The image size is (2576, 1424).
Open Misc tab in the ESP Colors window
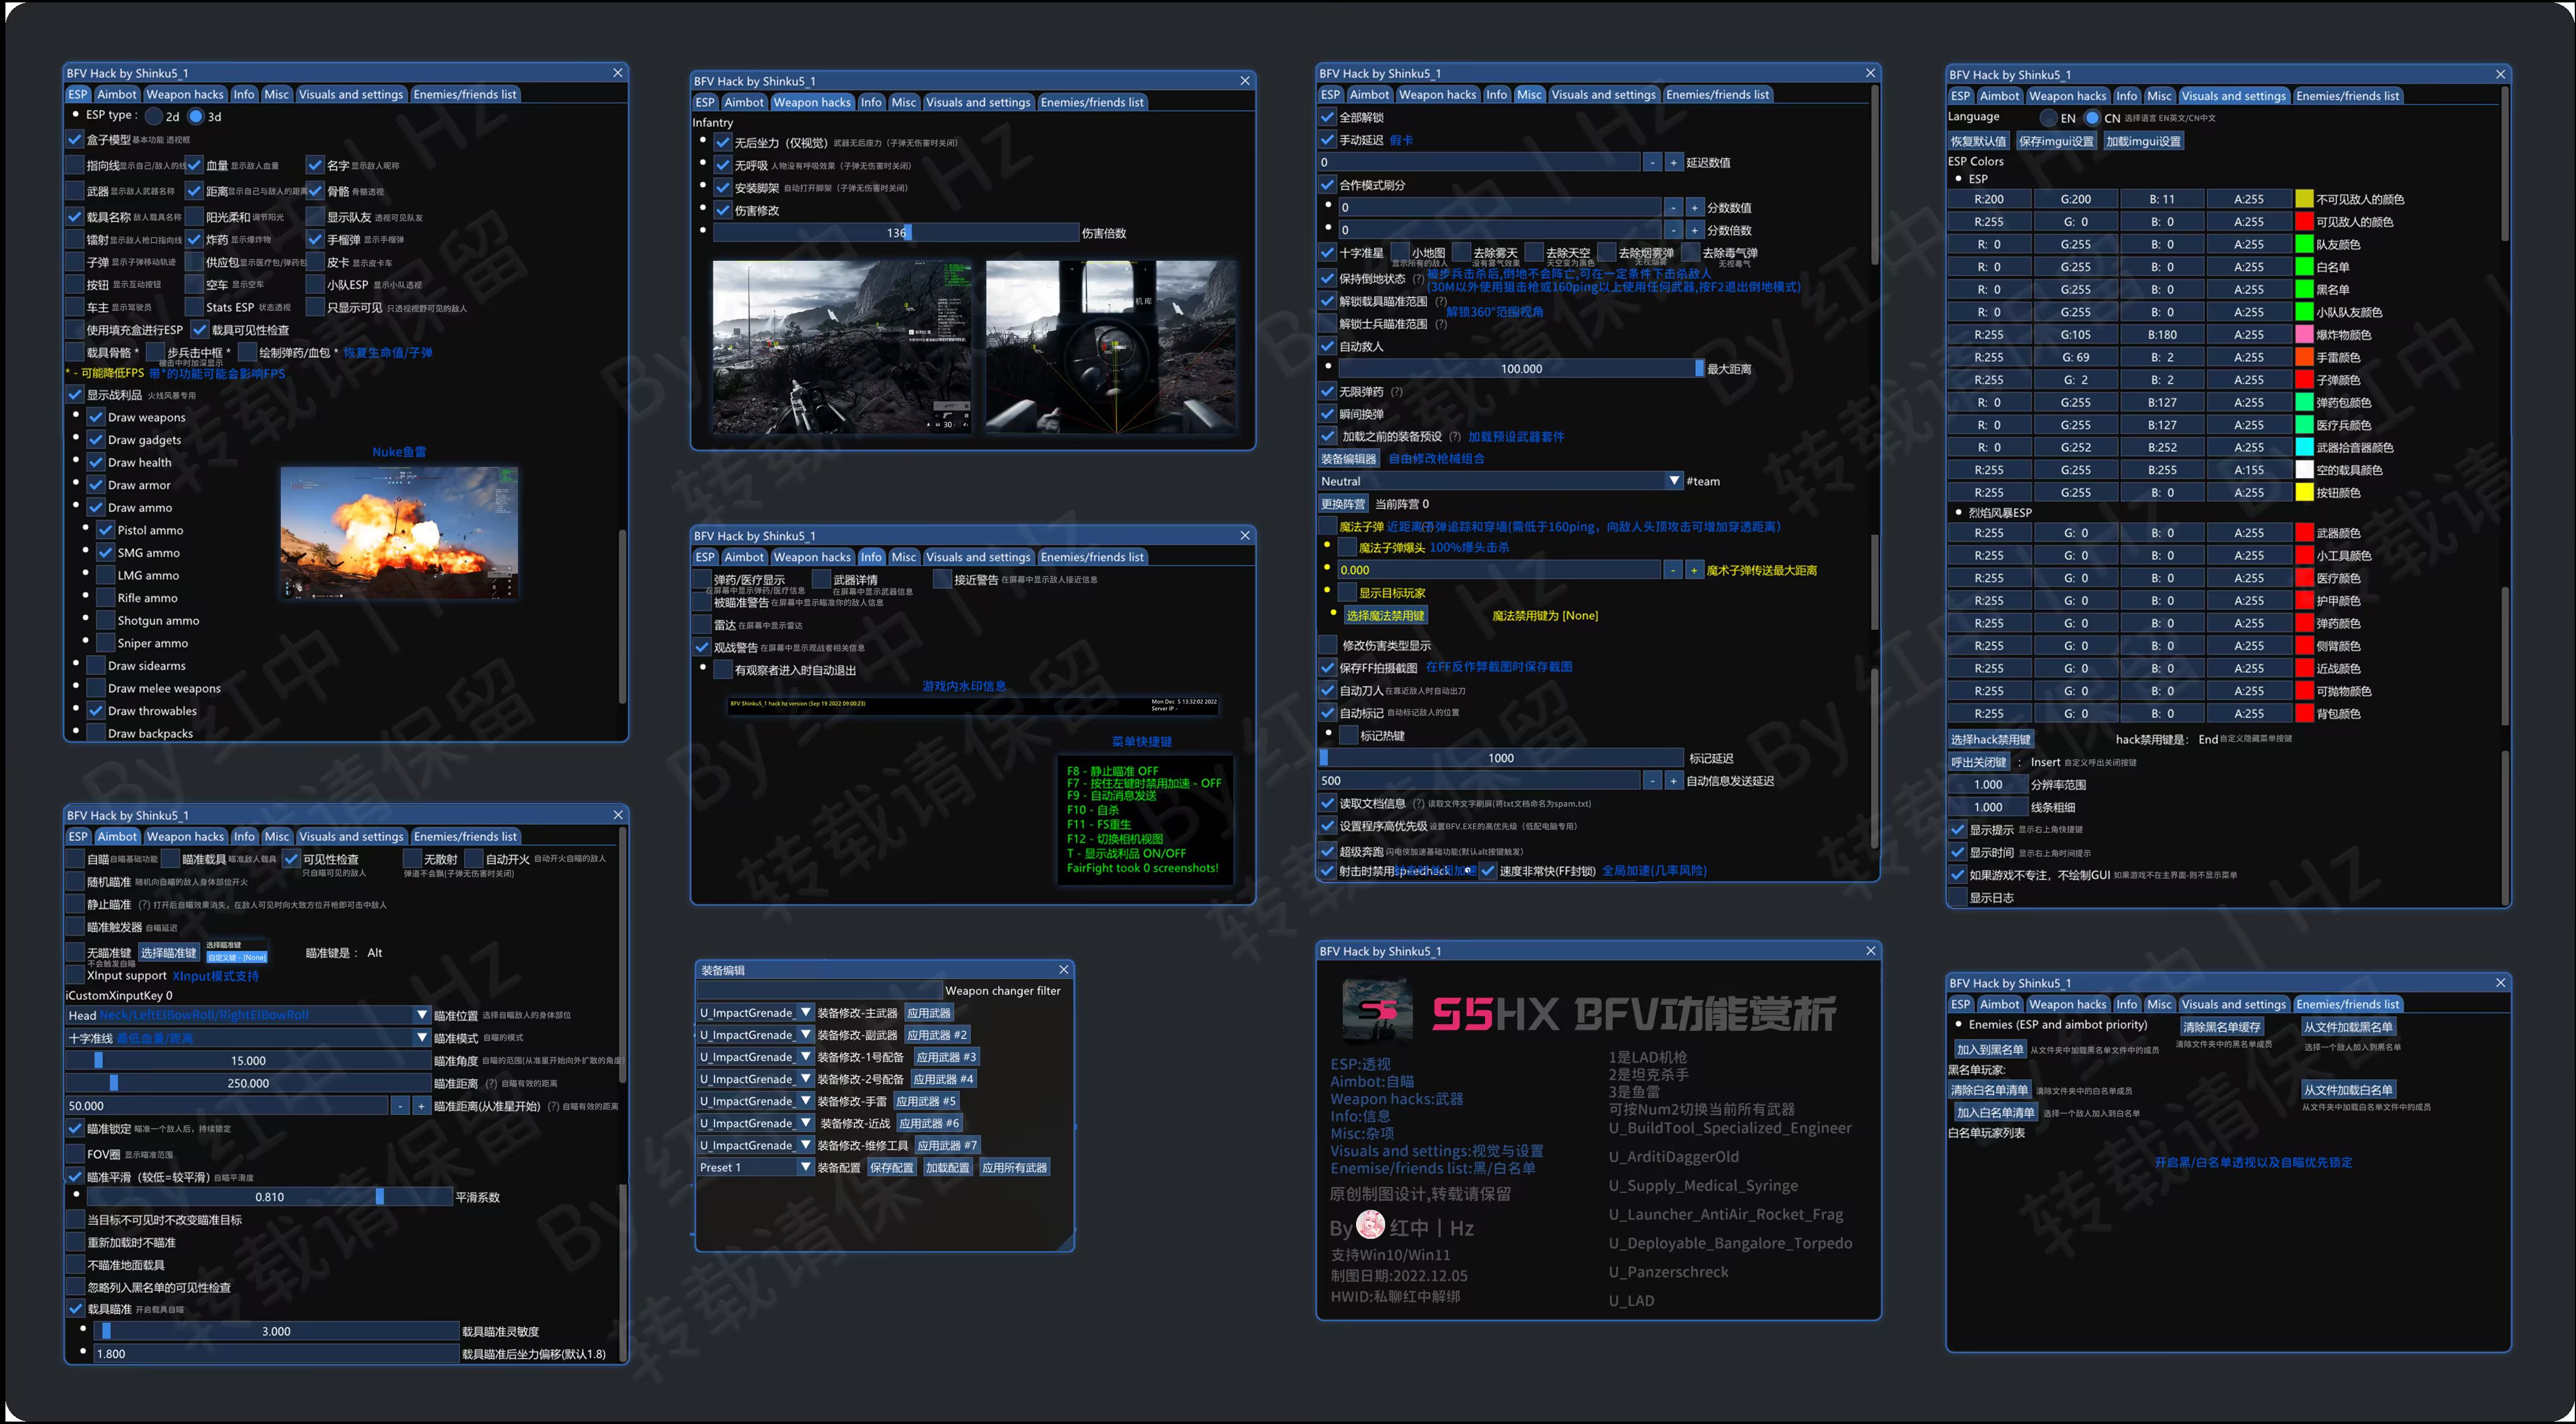click(x=2159, y=96)
